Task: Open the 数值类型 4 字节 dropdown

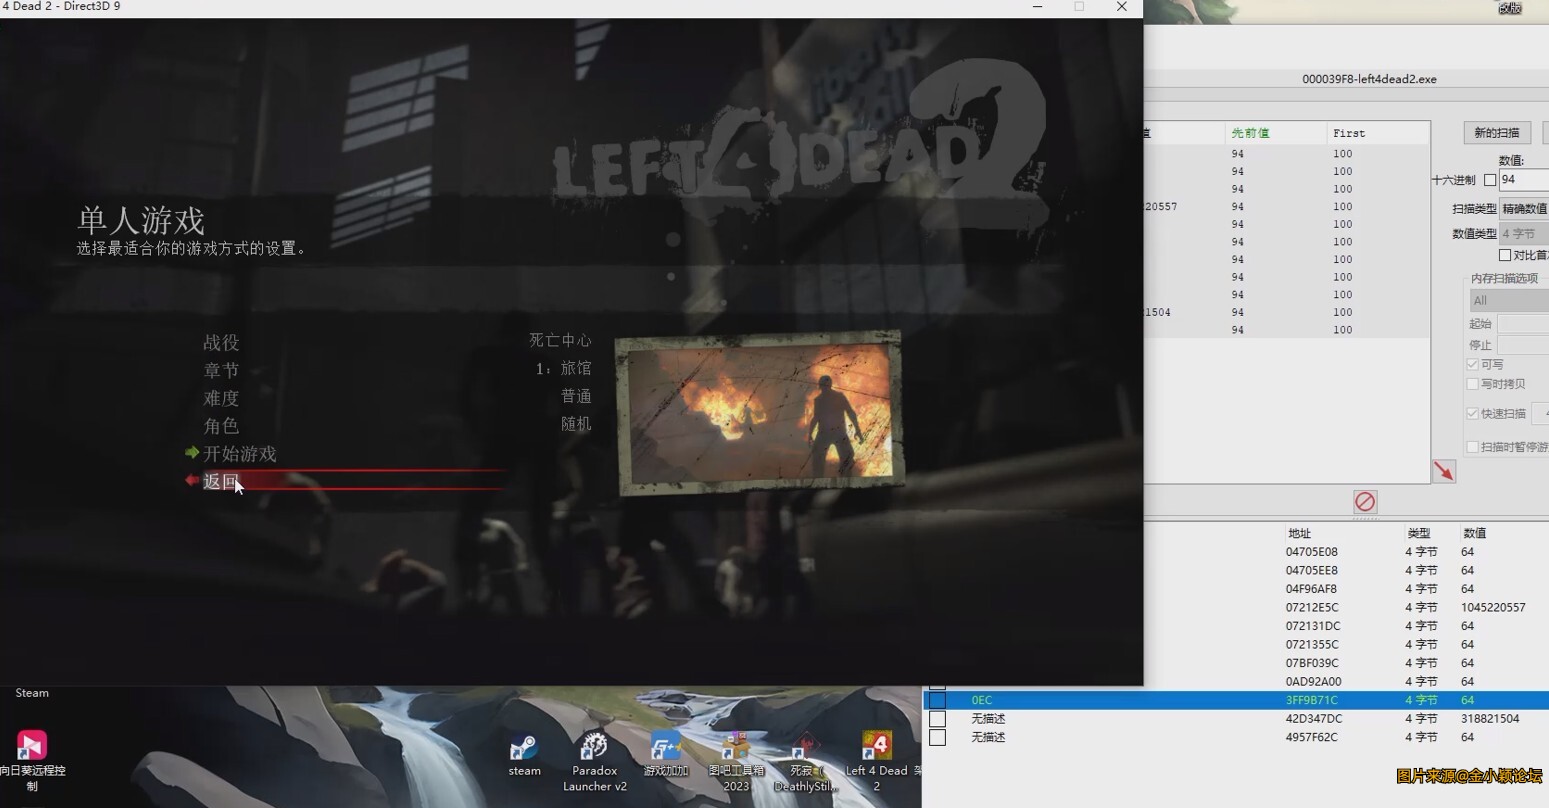Action: (1524, 233)
